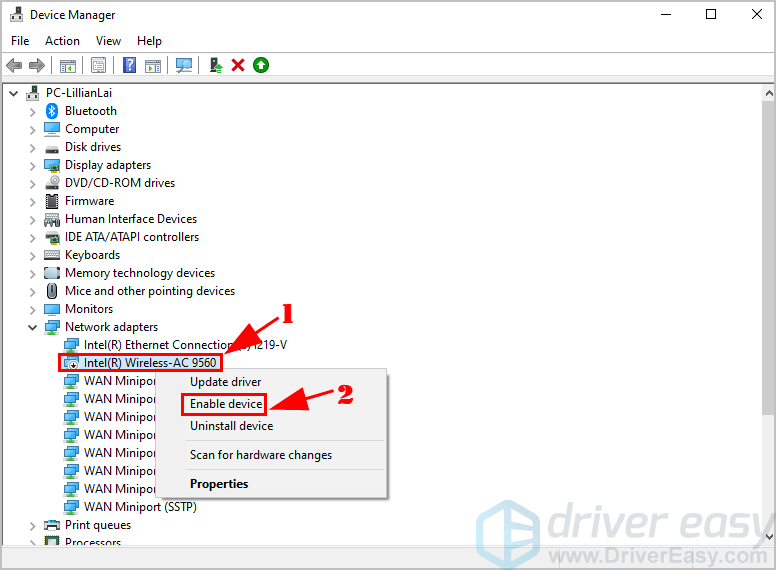
Task: Click the Device Manager title bar icon
Action: pyautogui.click(x=16, y=15)
